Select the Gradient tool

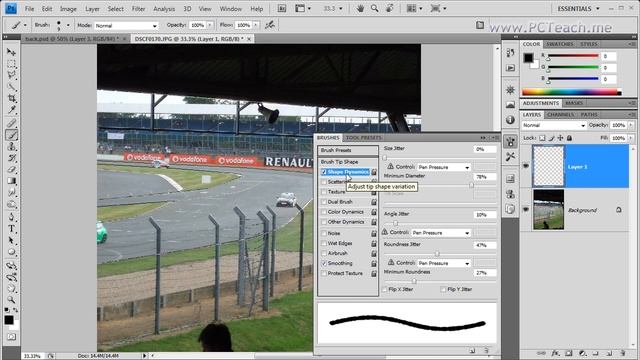tap(11, 181)
